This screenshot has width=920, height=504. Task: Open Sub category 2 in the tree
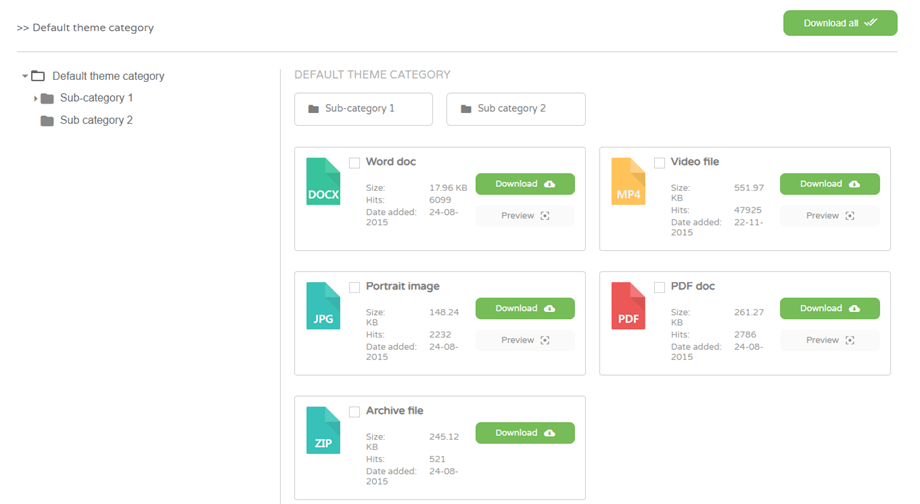click(96, 121)
